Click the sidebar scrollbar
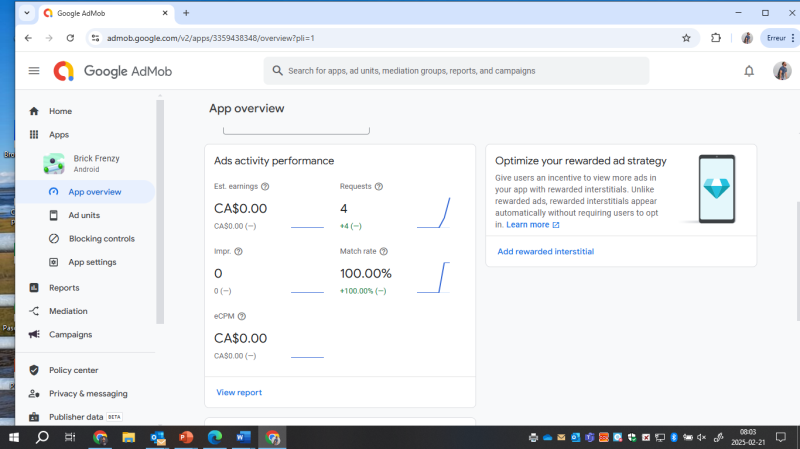 pos(160,212)
